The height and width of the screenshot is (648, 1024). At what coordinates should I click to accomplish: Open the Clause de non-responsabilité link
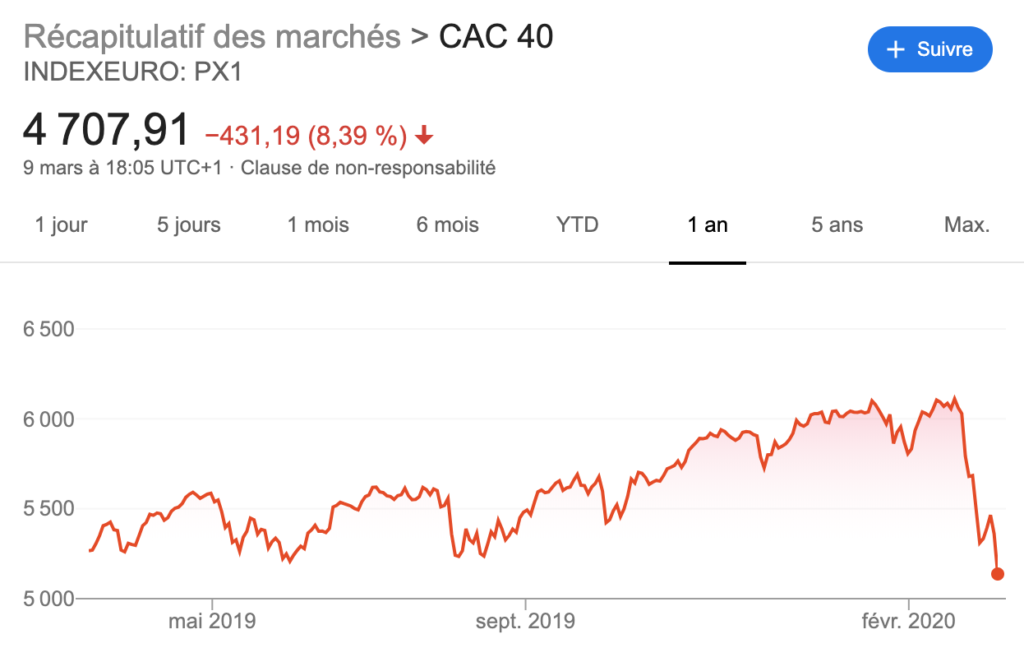[368, 168]
